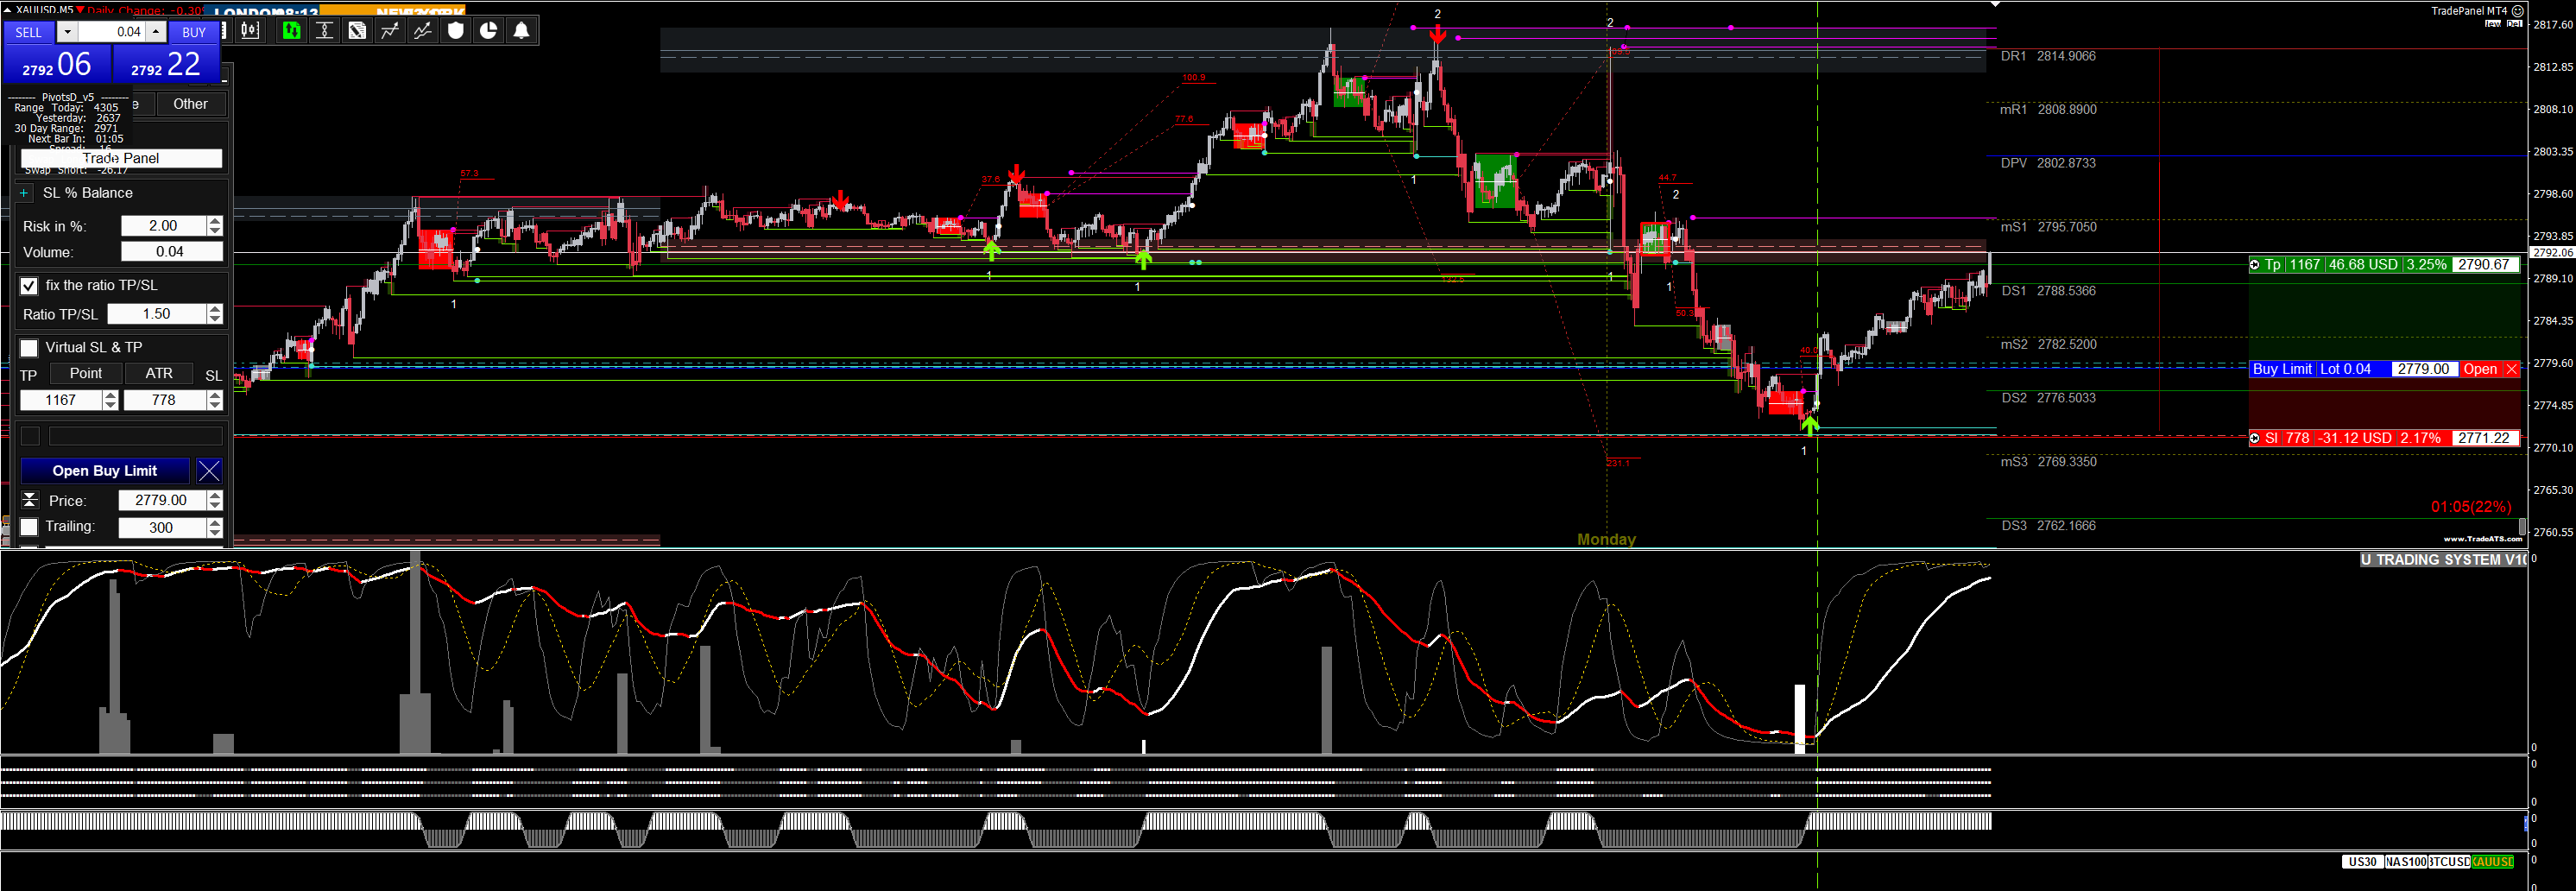Viewport: 2576px width, 891px height.
Task: Open the vertical distance measure tool icon
Action: (324, 31)
